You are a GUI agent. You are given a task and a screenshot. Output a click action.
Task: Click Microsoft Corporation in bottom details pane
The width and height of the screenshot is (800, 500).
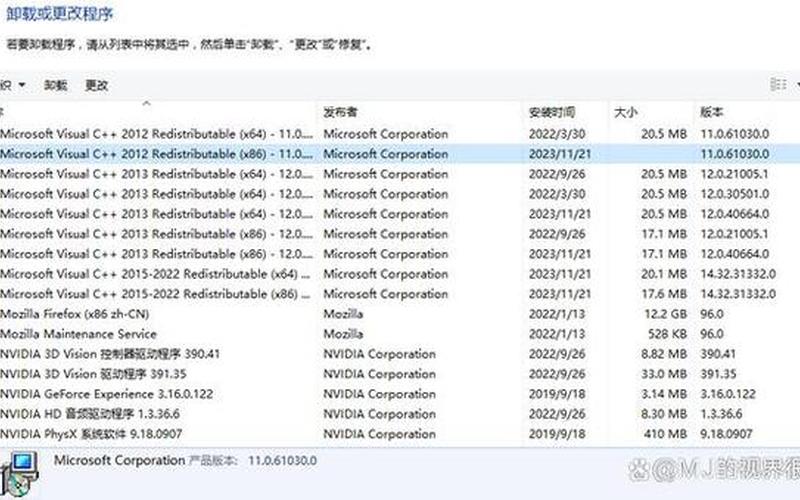tap(119, 460)
